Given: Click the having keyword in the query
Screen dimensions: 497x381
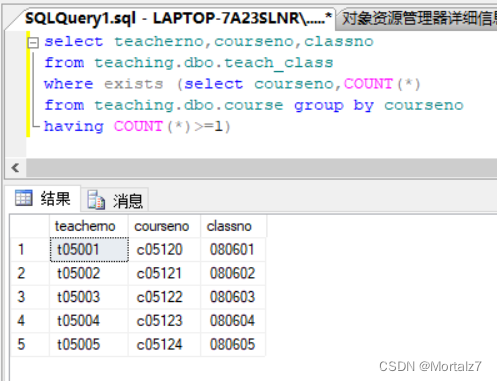Looking at the screenshot, I should pyautogui.click(x=74, y=127).
